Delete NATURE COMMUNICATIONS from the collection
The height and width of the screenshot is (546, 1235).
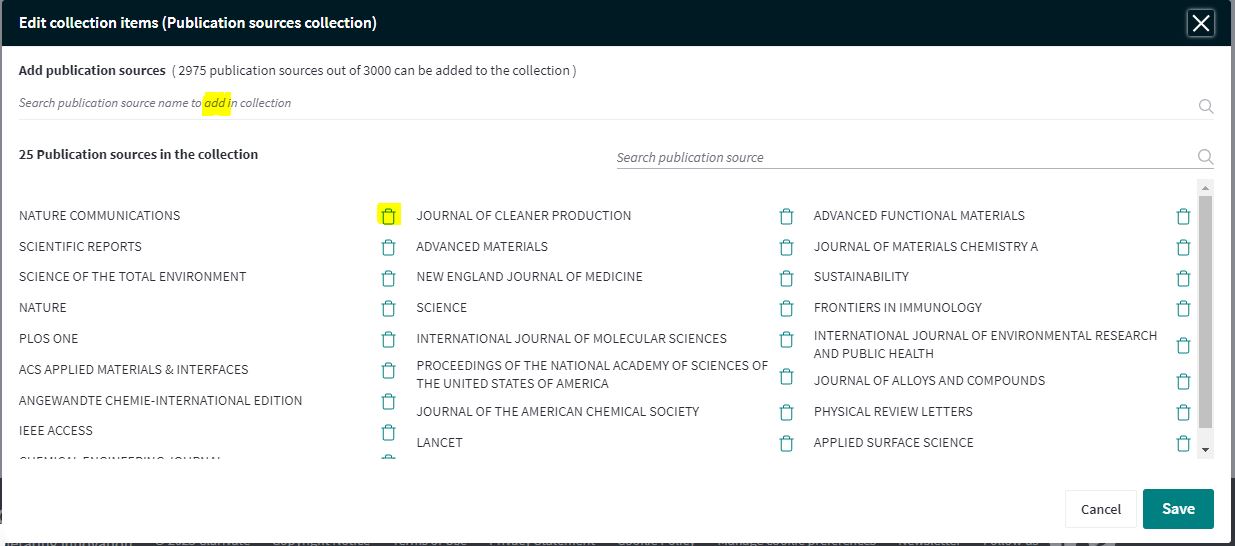tap(389, 216)
